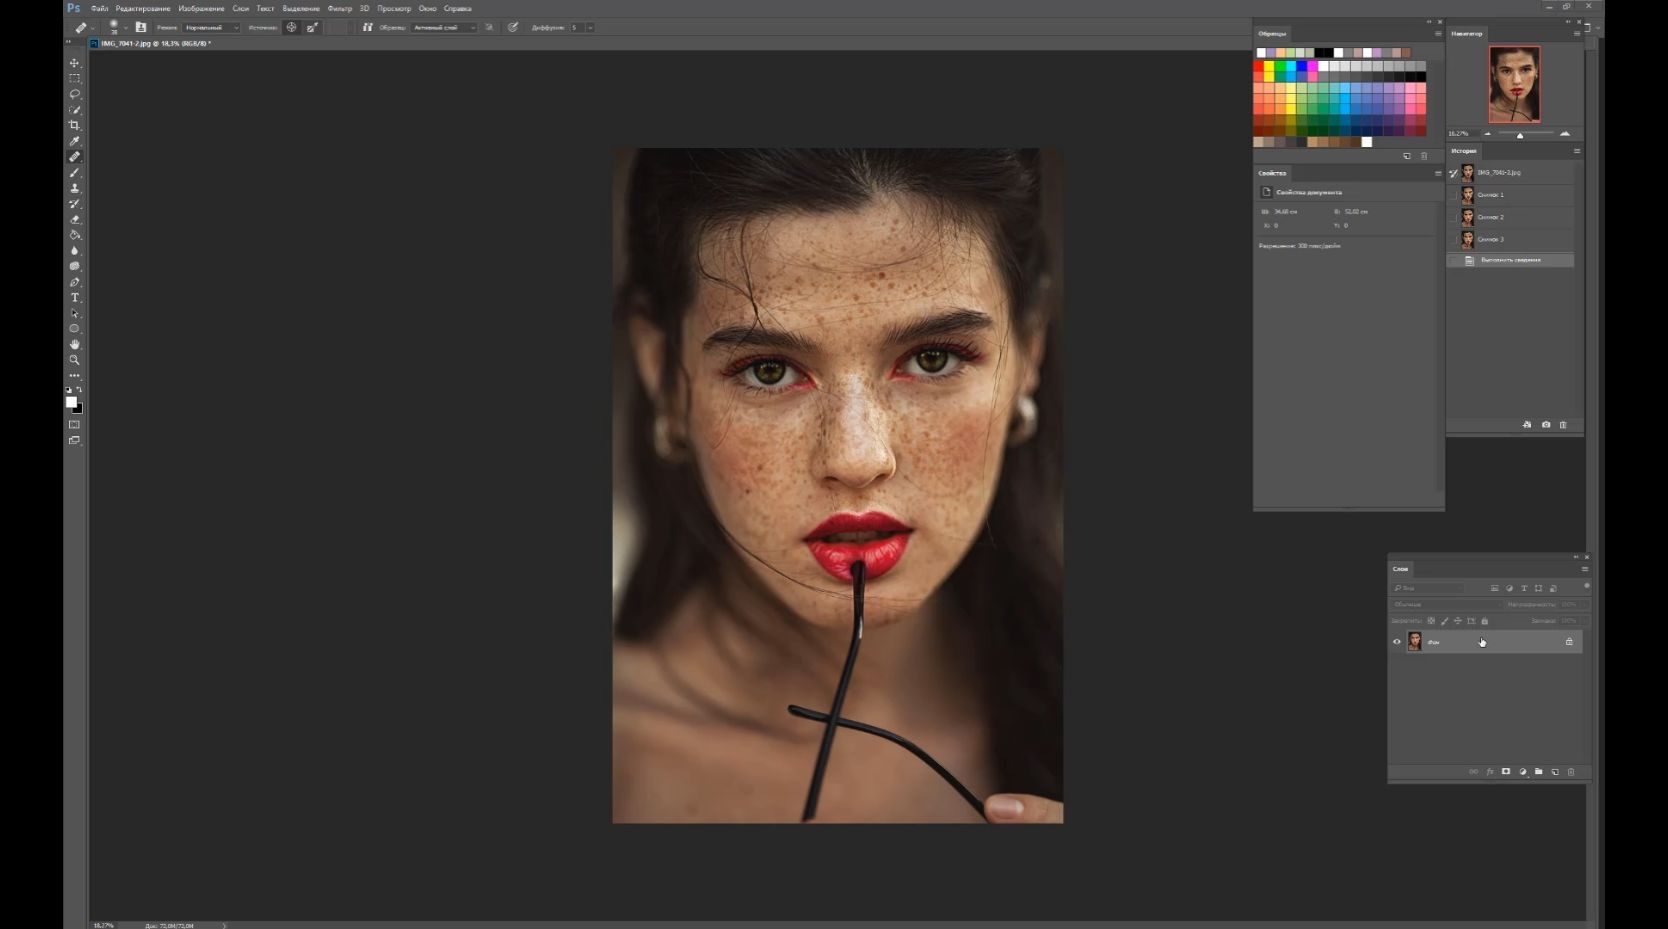Screen dimensions: 1668x929
Task: Pick the pure red swatch
Action: pos(1260,66)
